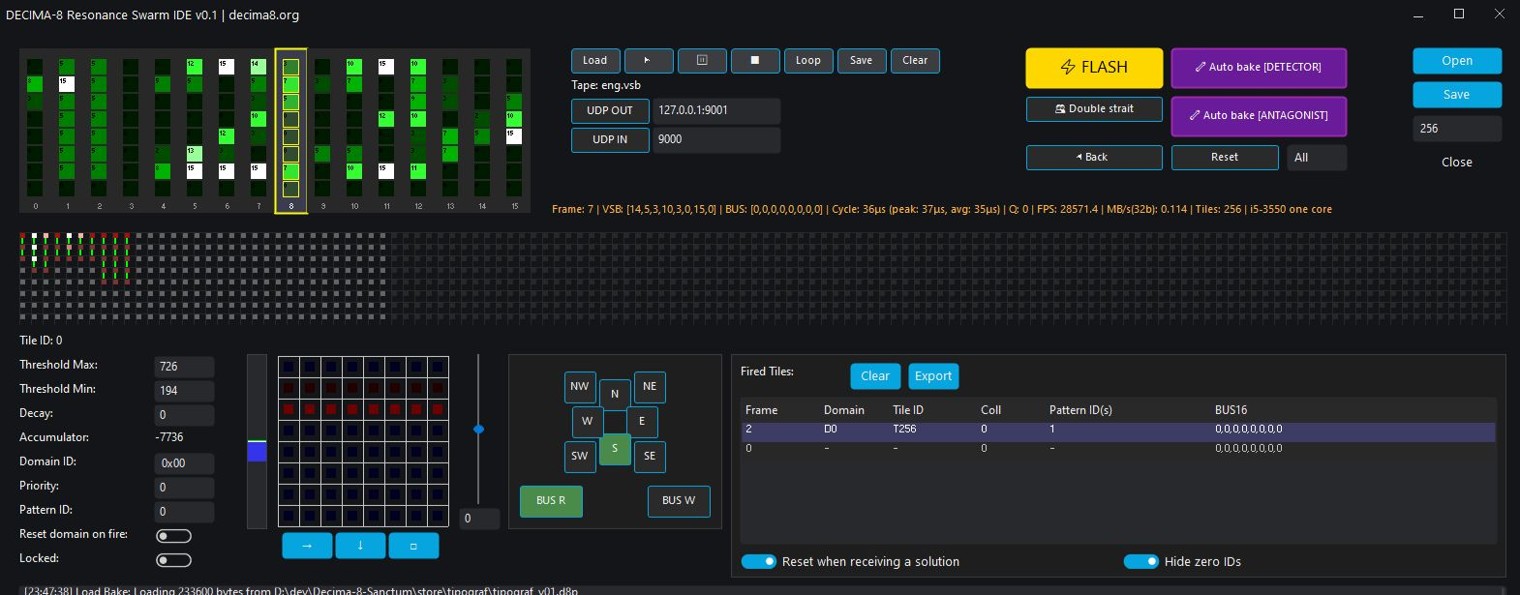
Task: Edit the Priority value field
Action: click(x=184, y=488)
